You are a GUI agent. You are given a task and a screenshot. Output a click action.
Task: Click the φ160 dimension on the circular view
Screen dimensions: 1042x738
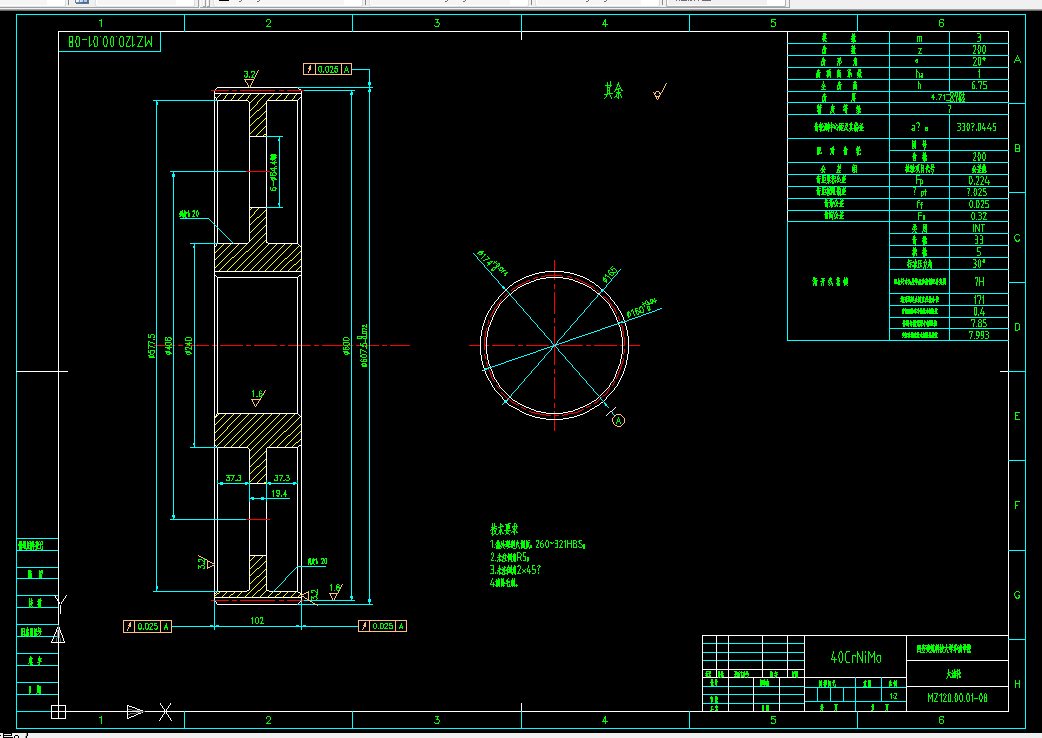pos(642,308)
